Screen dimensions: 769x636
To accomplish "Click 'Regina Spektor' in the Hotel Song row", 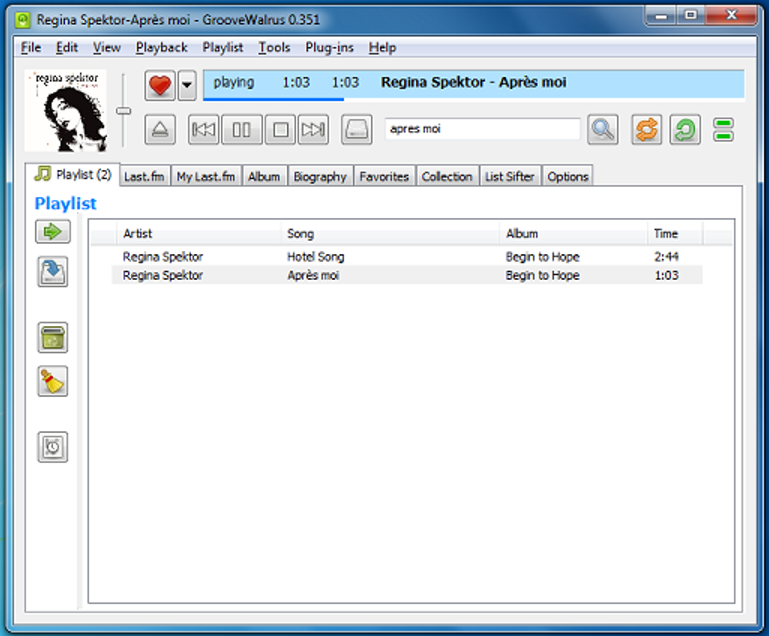I will click(163, 256).
